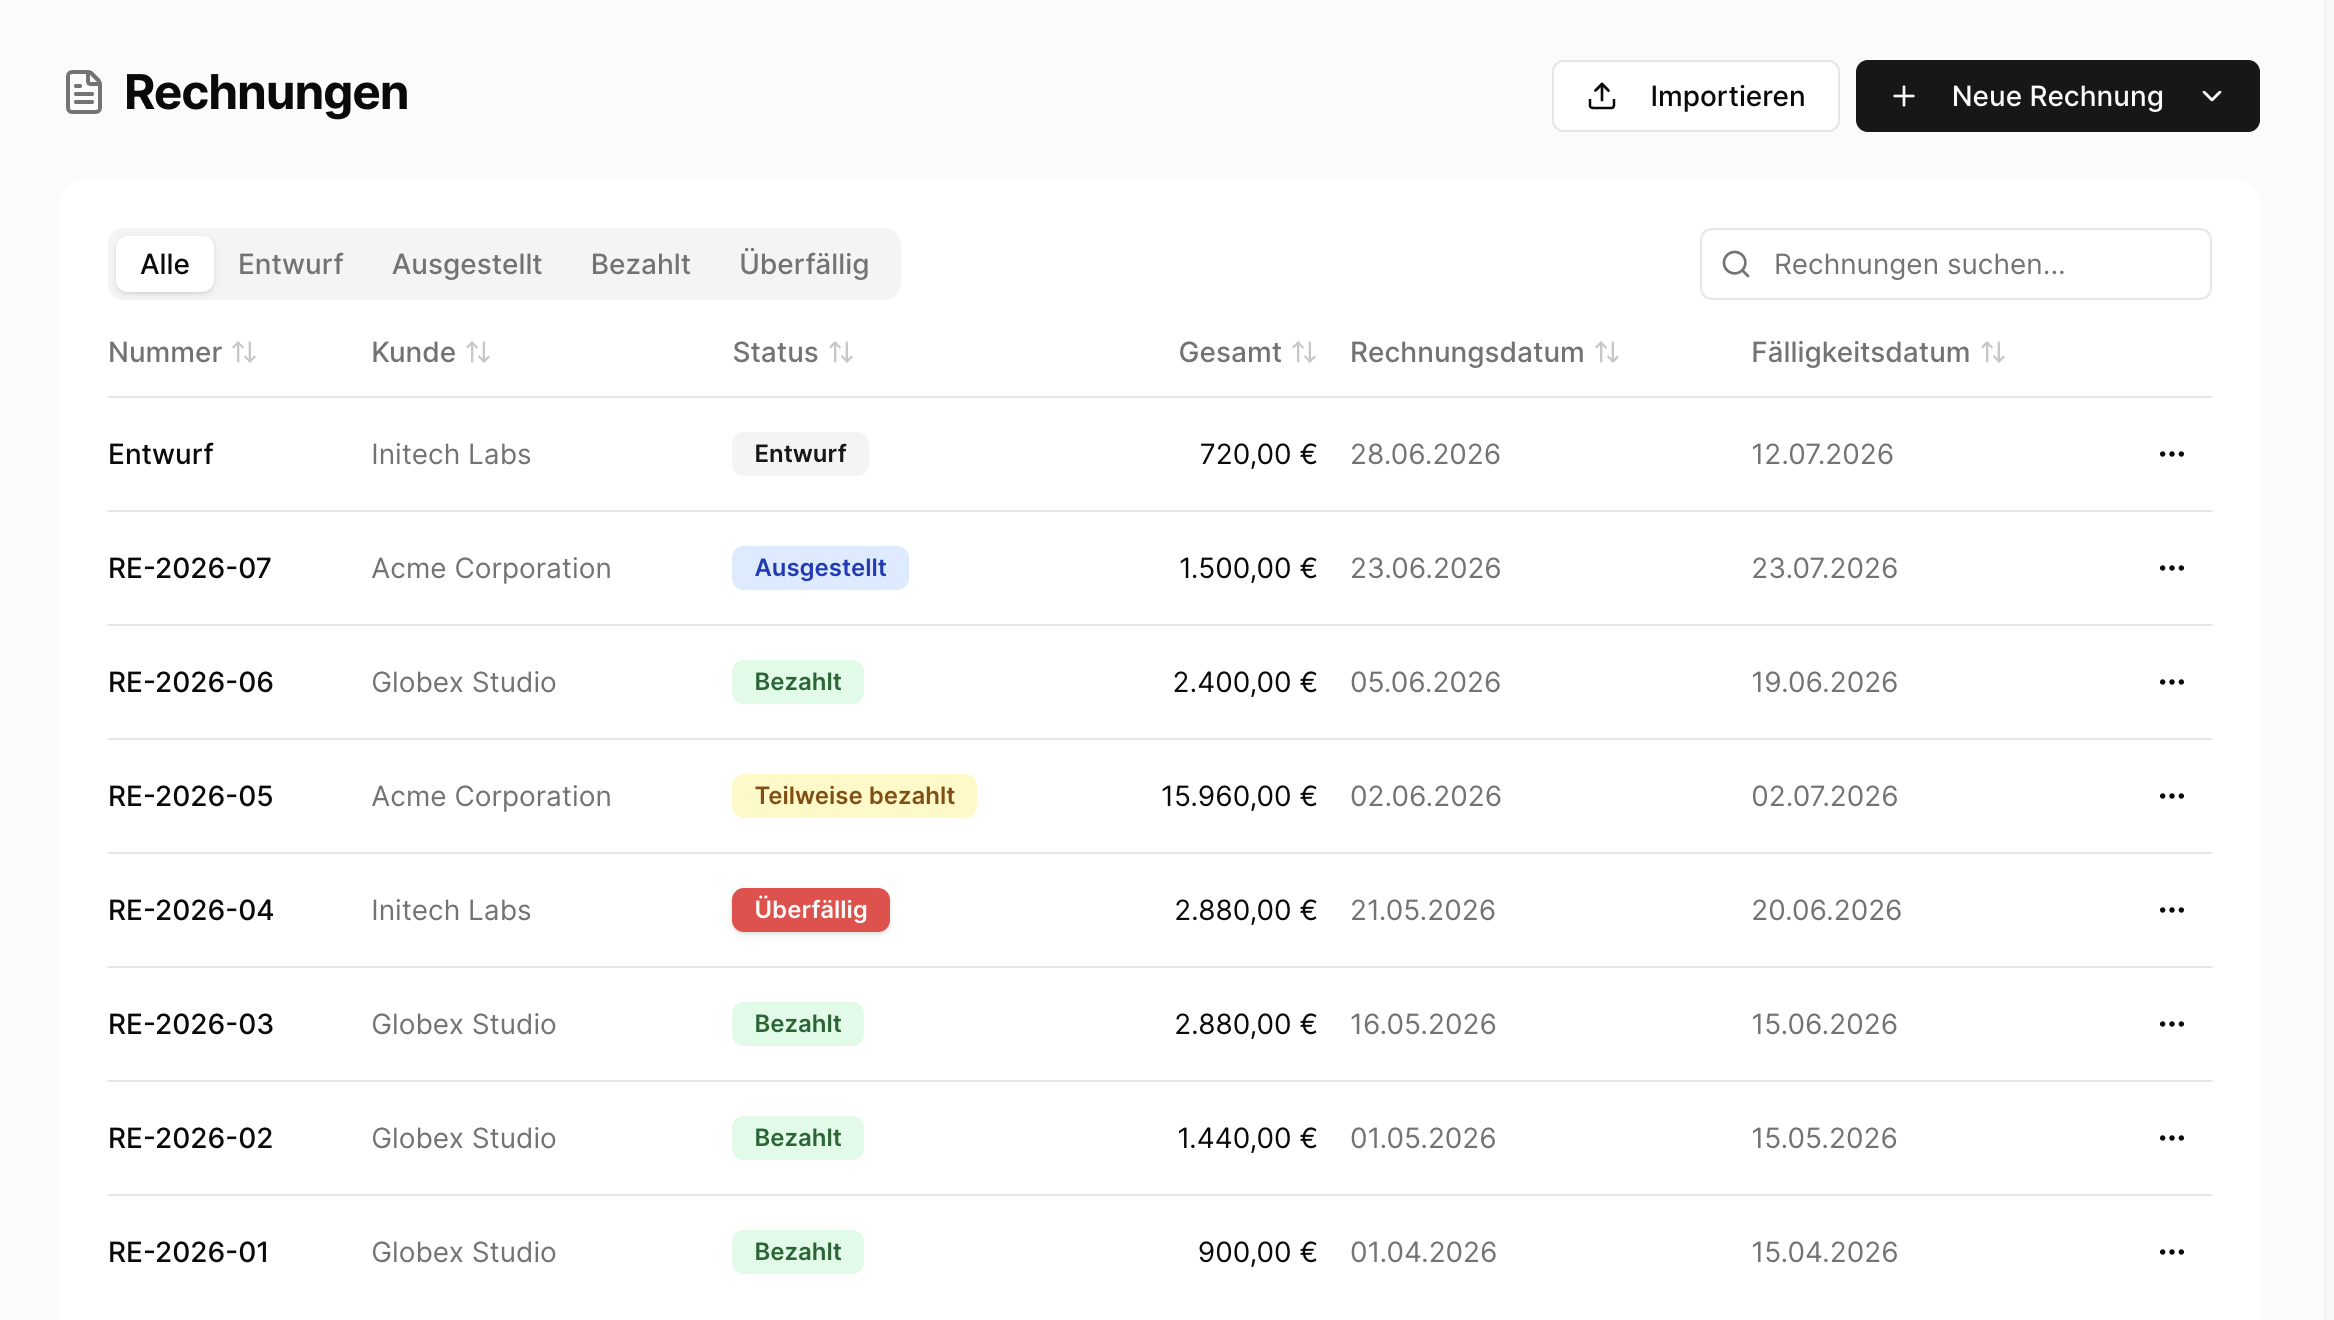Open the invoice RE-2026-05

pyautogui.click(x=191, y=796)
